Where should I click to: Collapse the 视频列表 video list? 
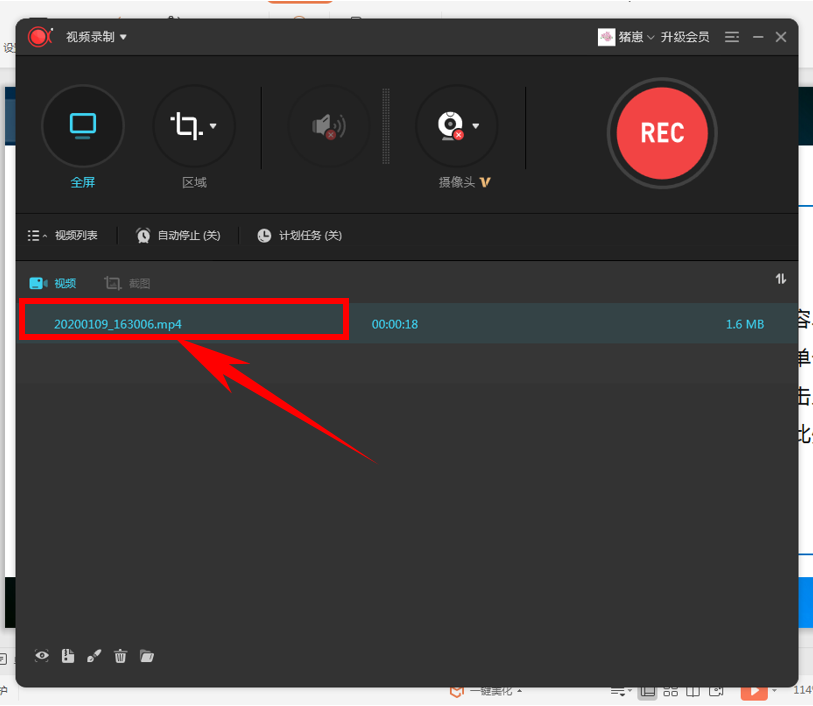63,236
